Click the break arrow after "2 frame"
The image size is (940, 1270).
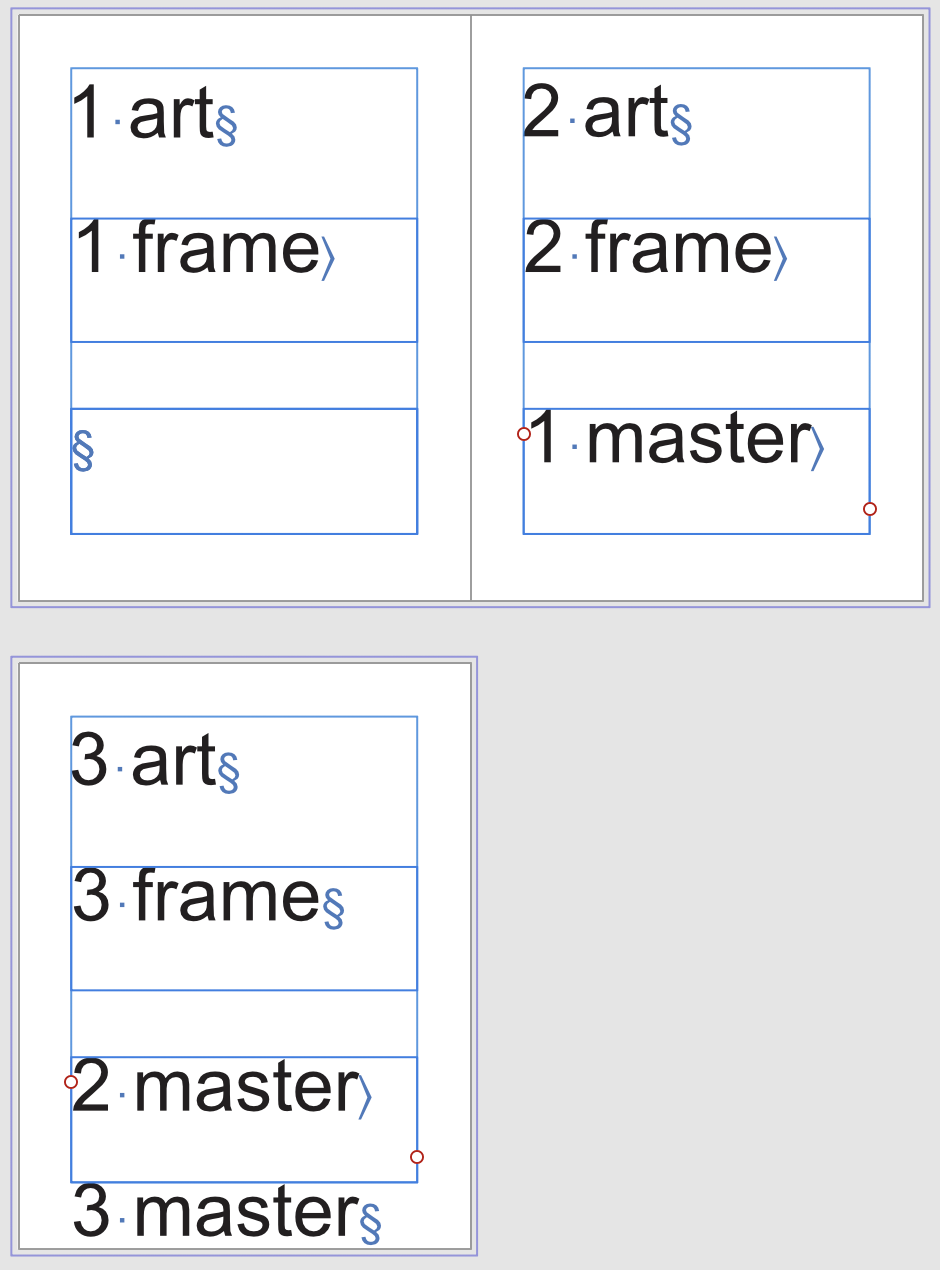[780, 258]
